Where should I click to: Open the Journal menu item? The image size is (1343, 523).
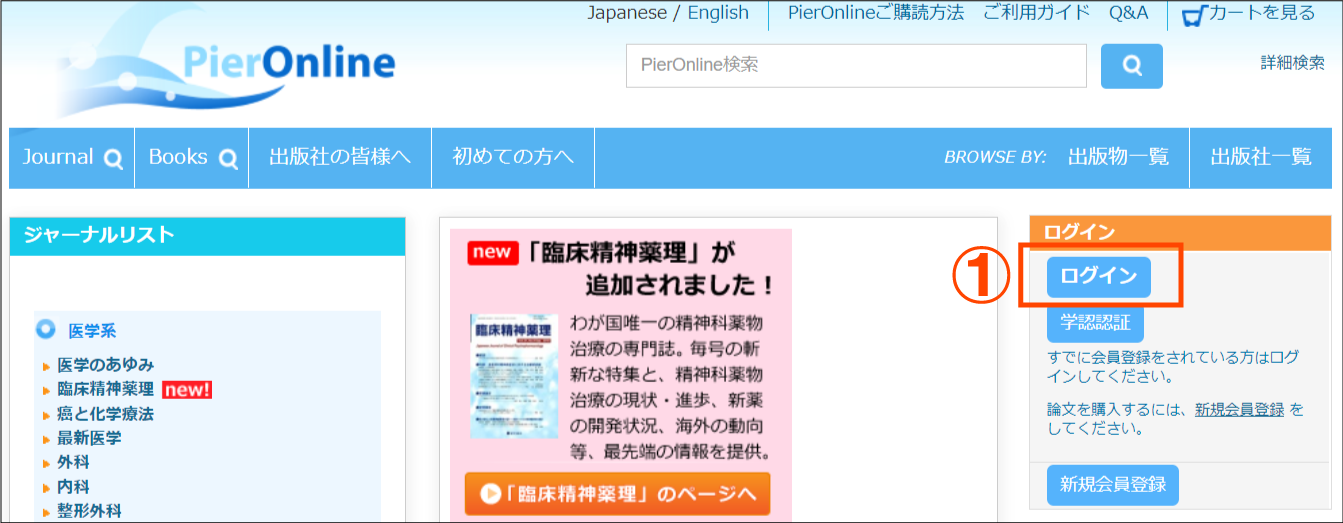[58, 157]
